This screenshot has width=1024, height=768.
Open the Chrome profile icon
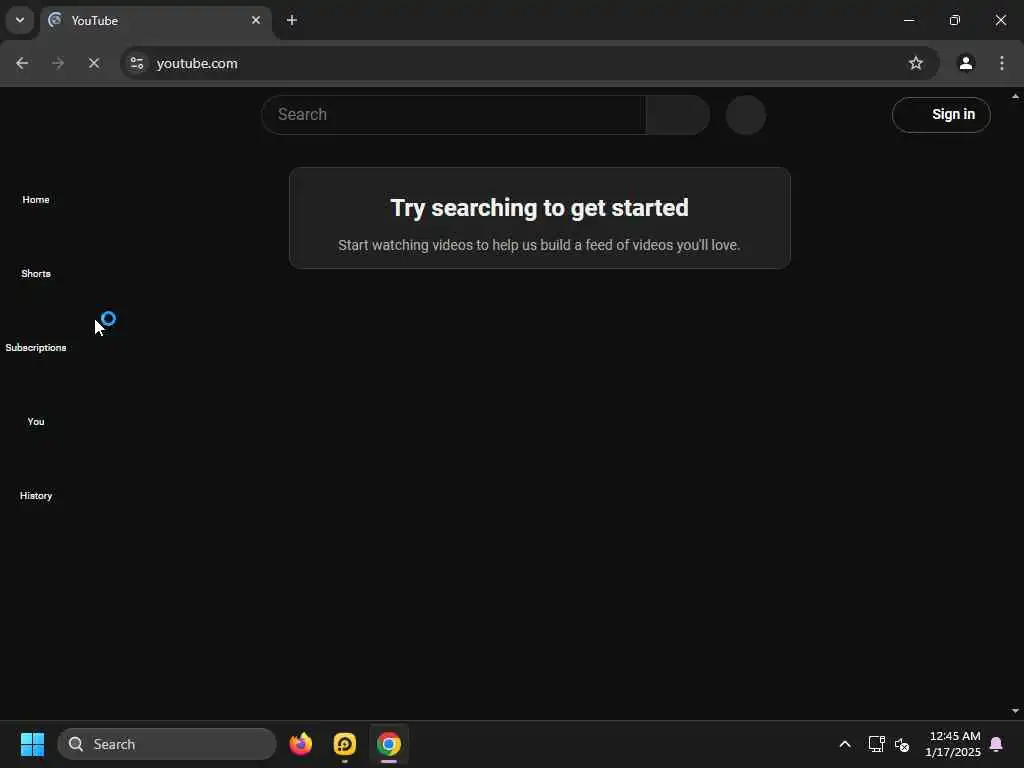pyautogui.click(x=966, y=63)
